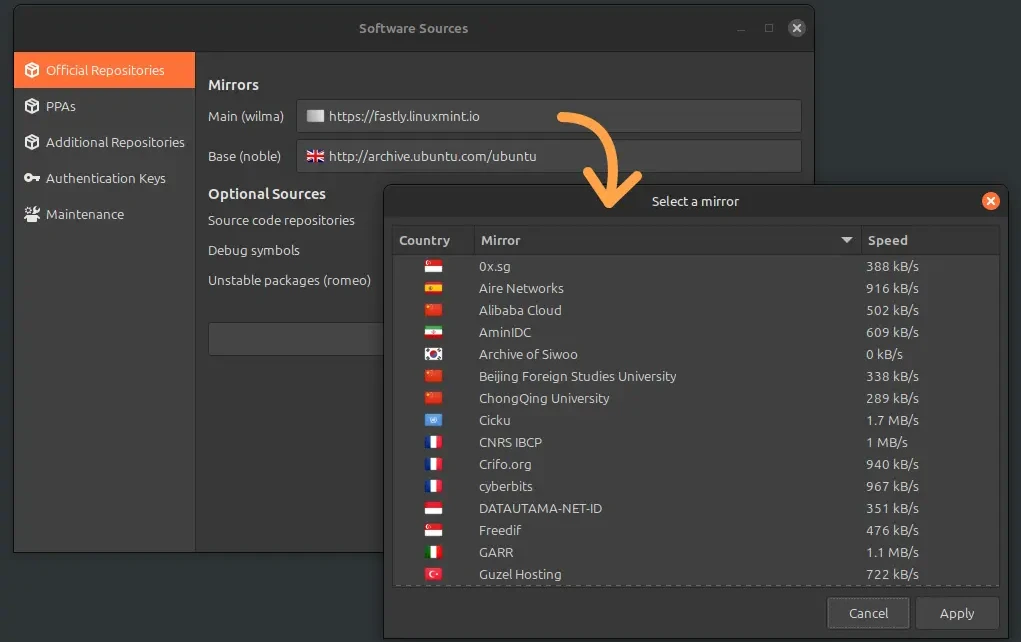Click the Iran flag beside AminIDC
The image size is (1021, 642).
point(433,333)
